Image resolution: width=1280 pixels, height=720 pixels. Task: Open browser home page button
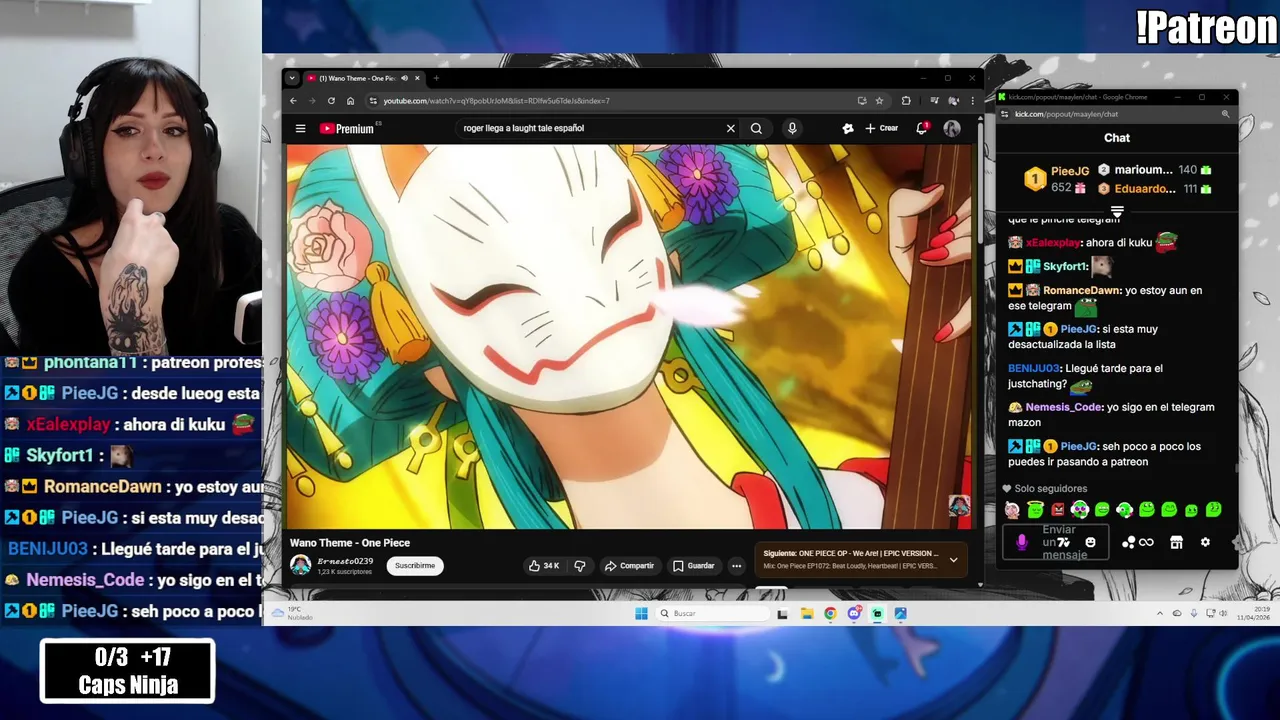(x=350, y=101)
